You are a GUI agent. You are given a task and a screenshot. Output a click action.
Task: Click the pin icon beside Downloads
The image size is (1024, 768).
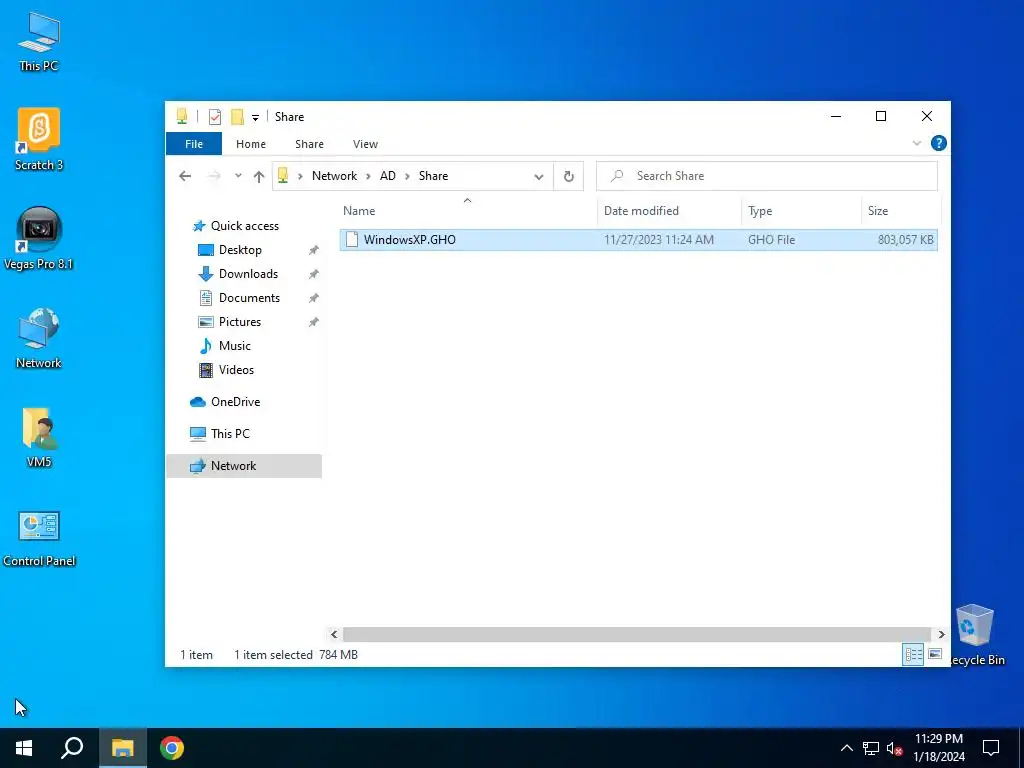coord(313,274)
